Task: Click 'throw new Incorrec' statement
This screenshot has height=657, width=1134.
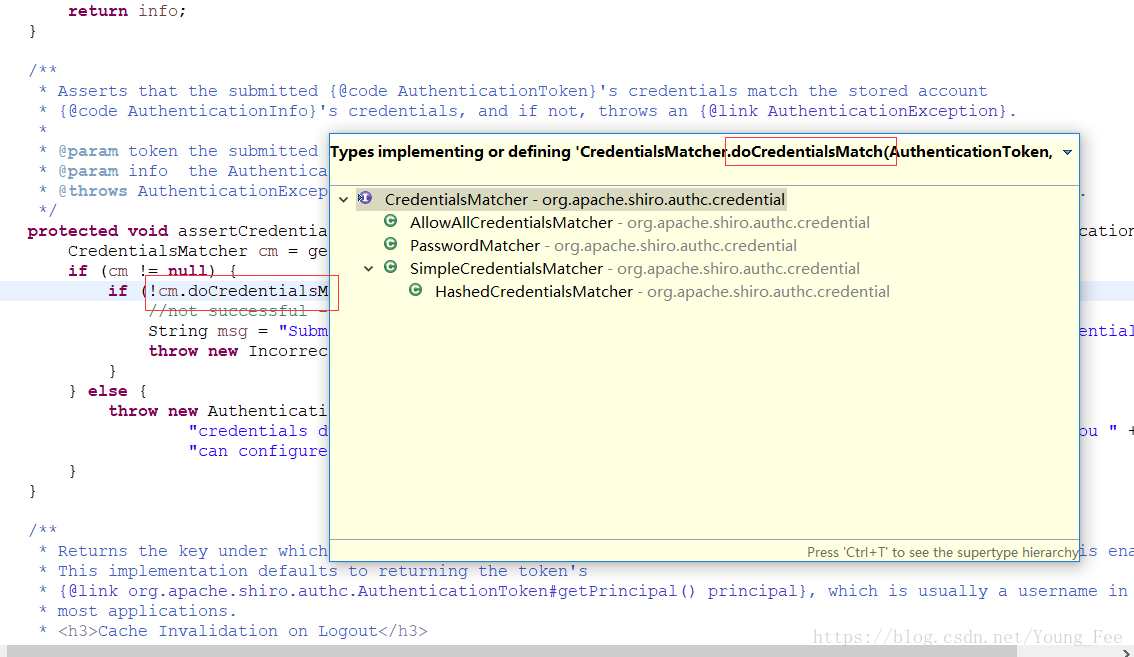Action: click(238, 351)
